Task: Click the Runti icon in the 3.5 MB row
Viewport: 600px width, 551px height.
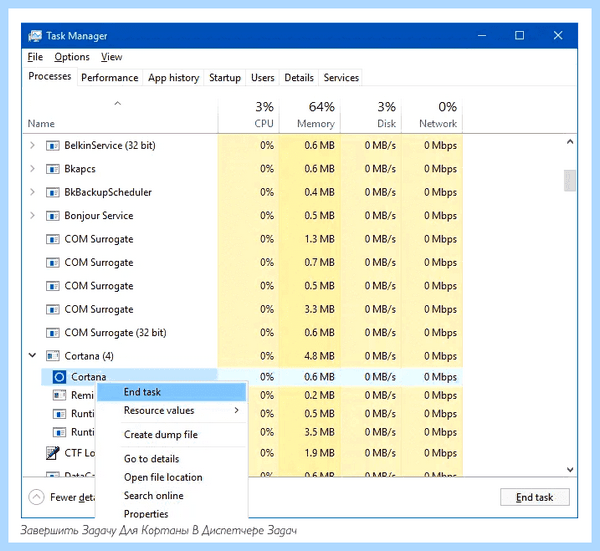Action: 59,432
